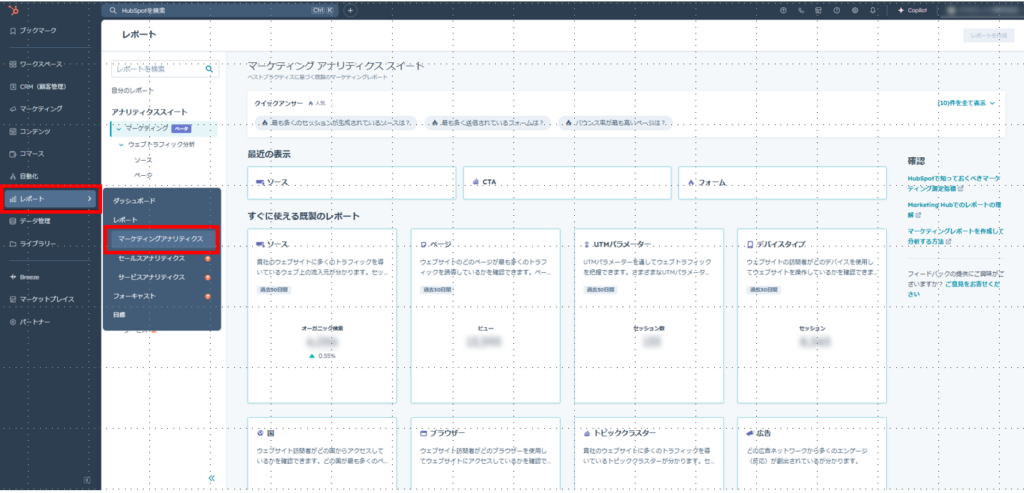Open the 広告 report card
1024x493 pixels.
812,455
